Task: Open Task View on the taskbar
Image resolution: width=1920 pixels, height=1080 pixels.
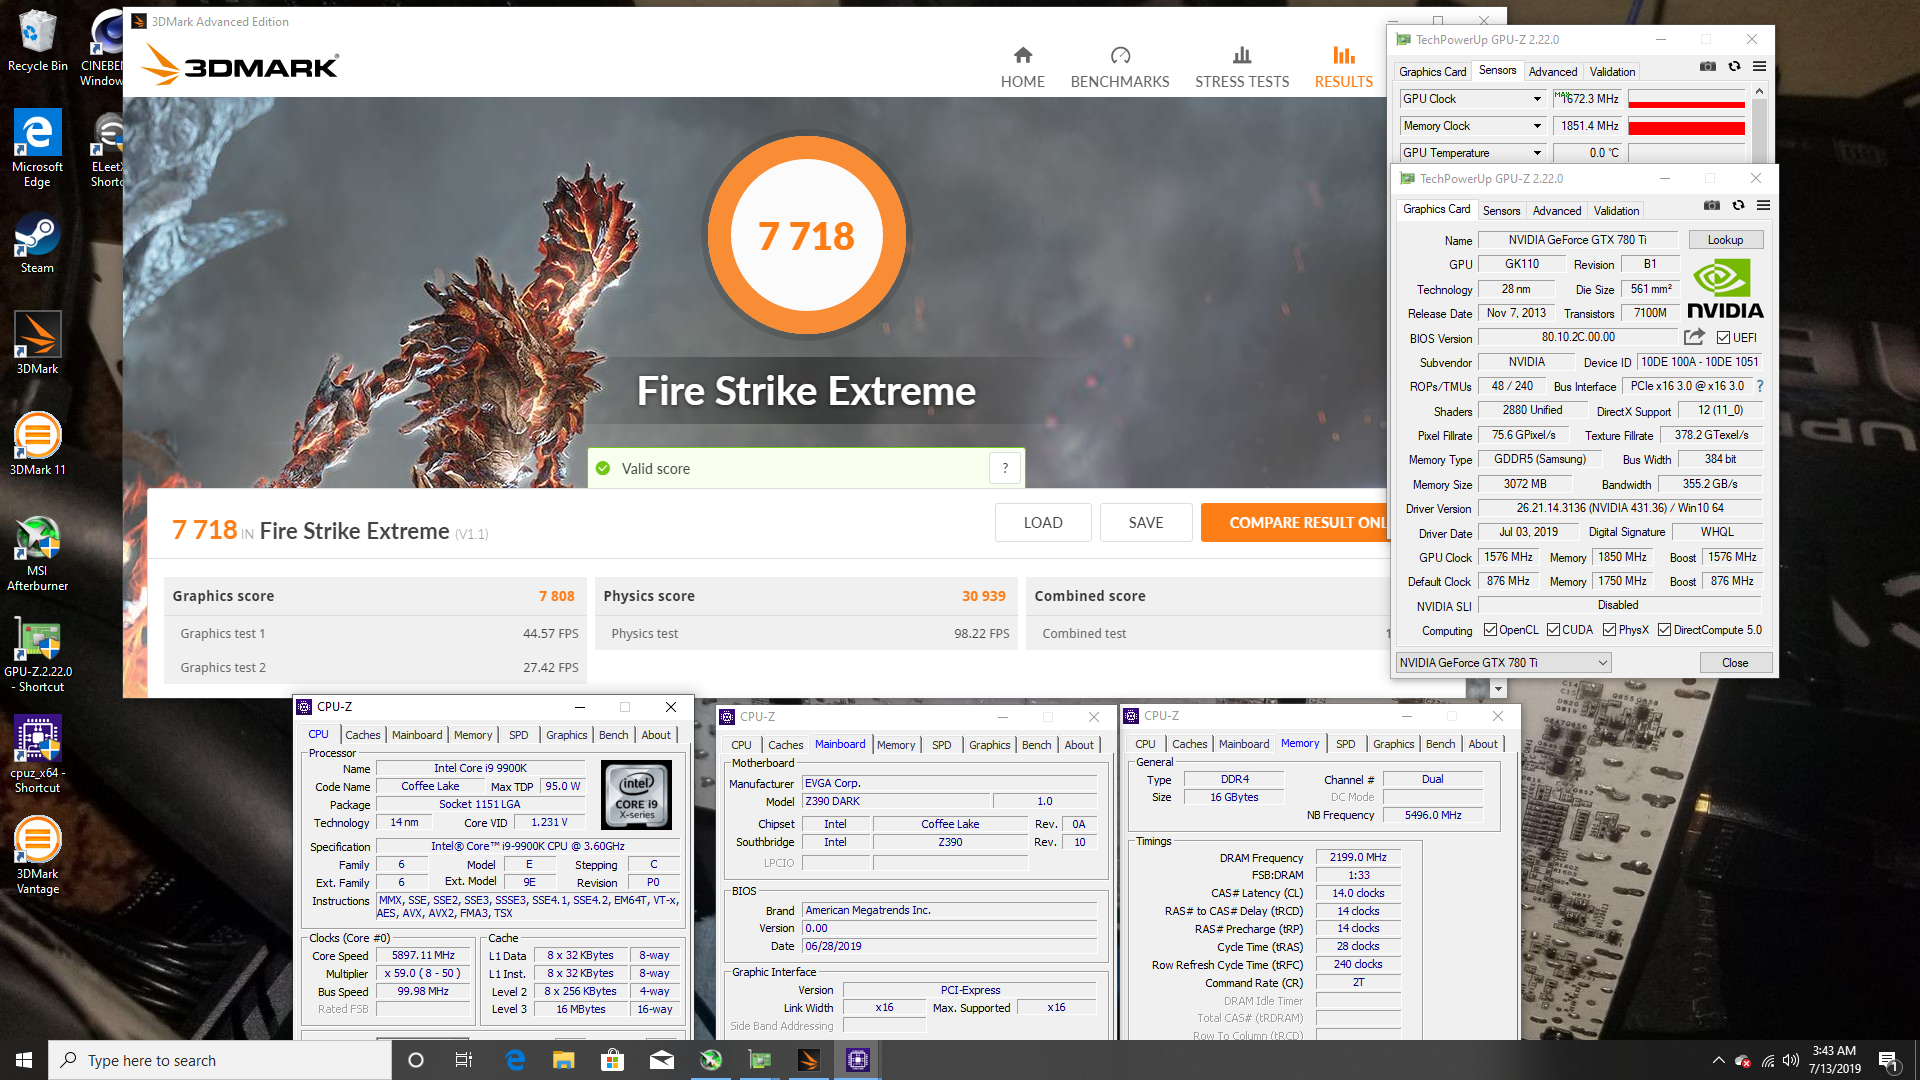Action: coord(463,1060)
